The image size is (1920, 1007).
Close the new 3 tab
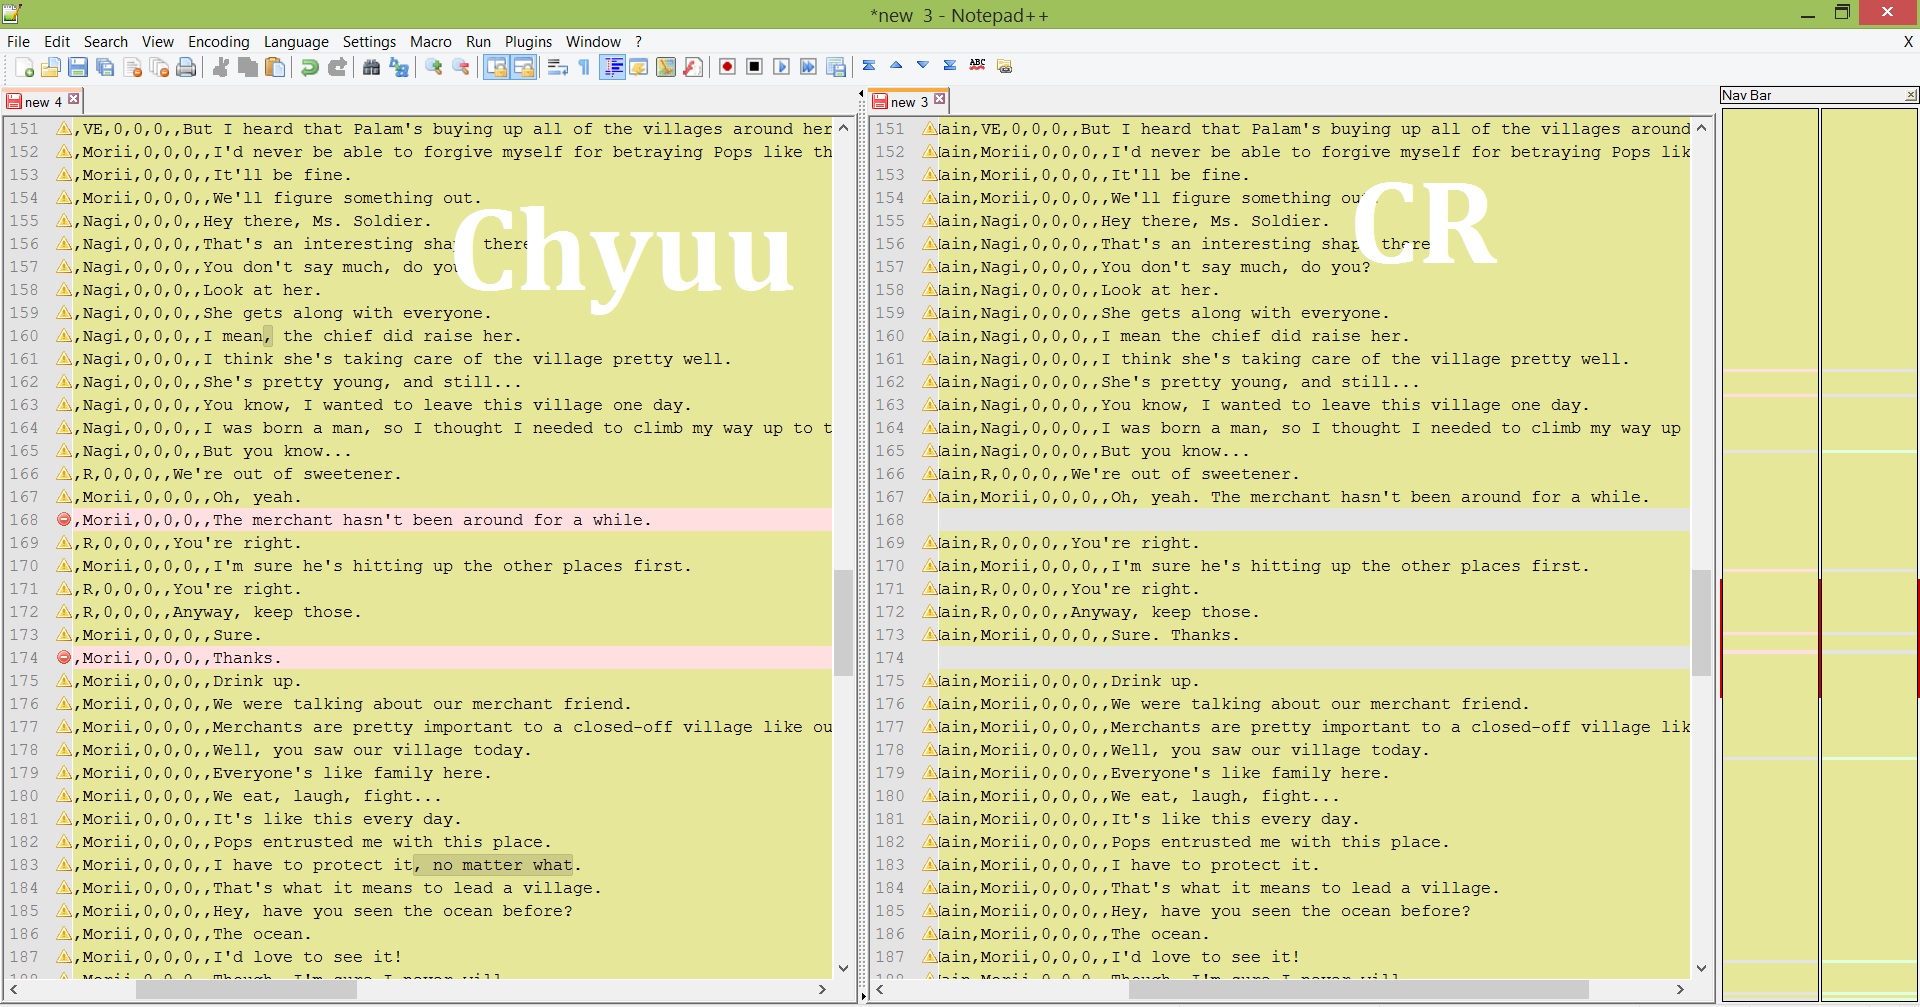[940, 99]
